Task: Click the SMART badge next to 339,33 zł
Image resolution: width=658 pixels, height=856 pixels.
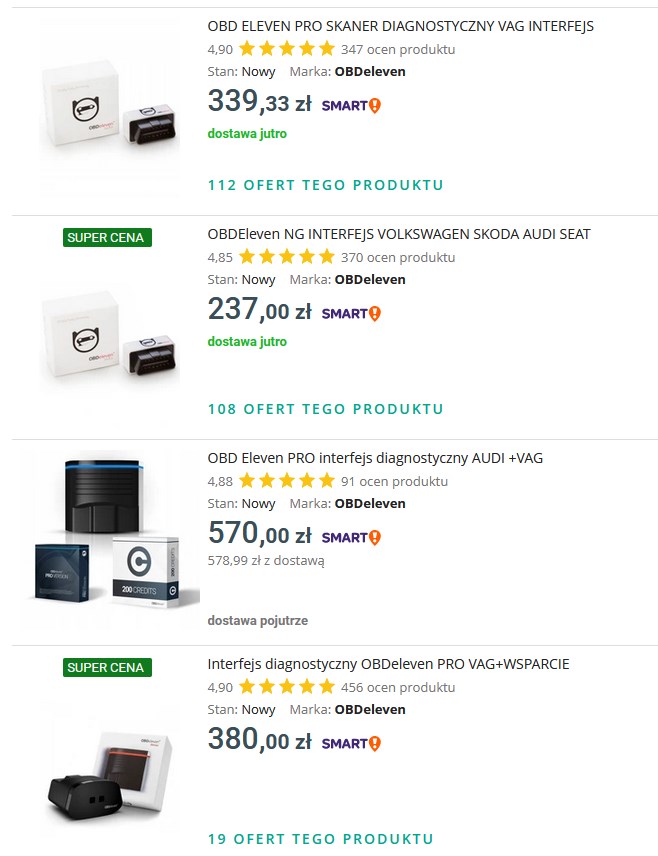Action: (x=351, y=105)
